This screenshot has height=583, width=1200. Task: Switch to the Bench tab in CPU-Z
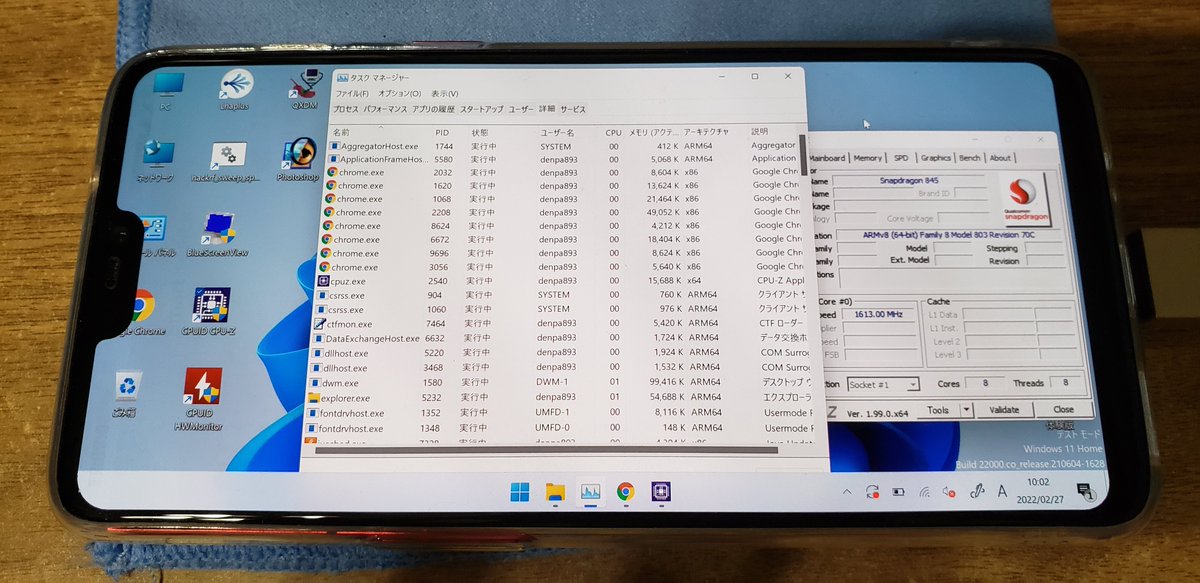click(x=969, y=158)
